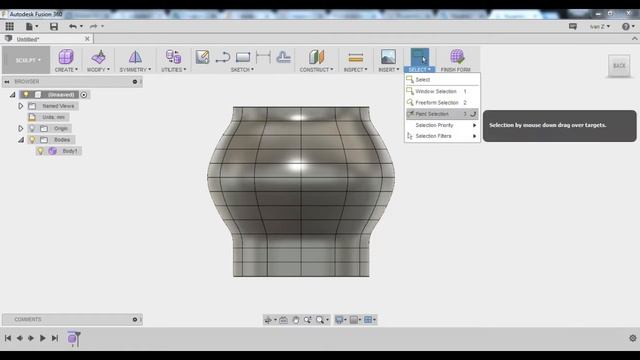Open Selection Priority submenu

coord(442,125)
